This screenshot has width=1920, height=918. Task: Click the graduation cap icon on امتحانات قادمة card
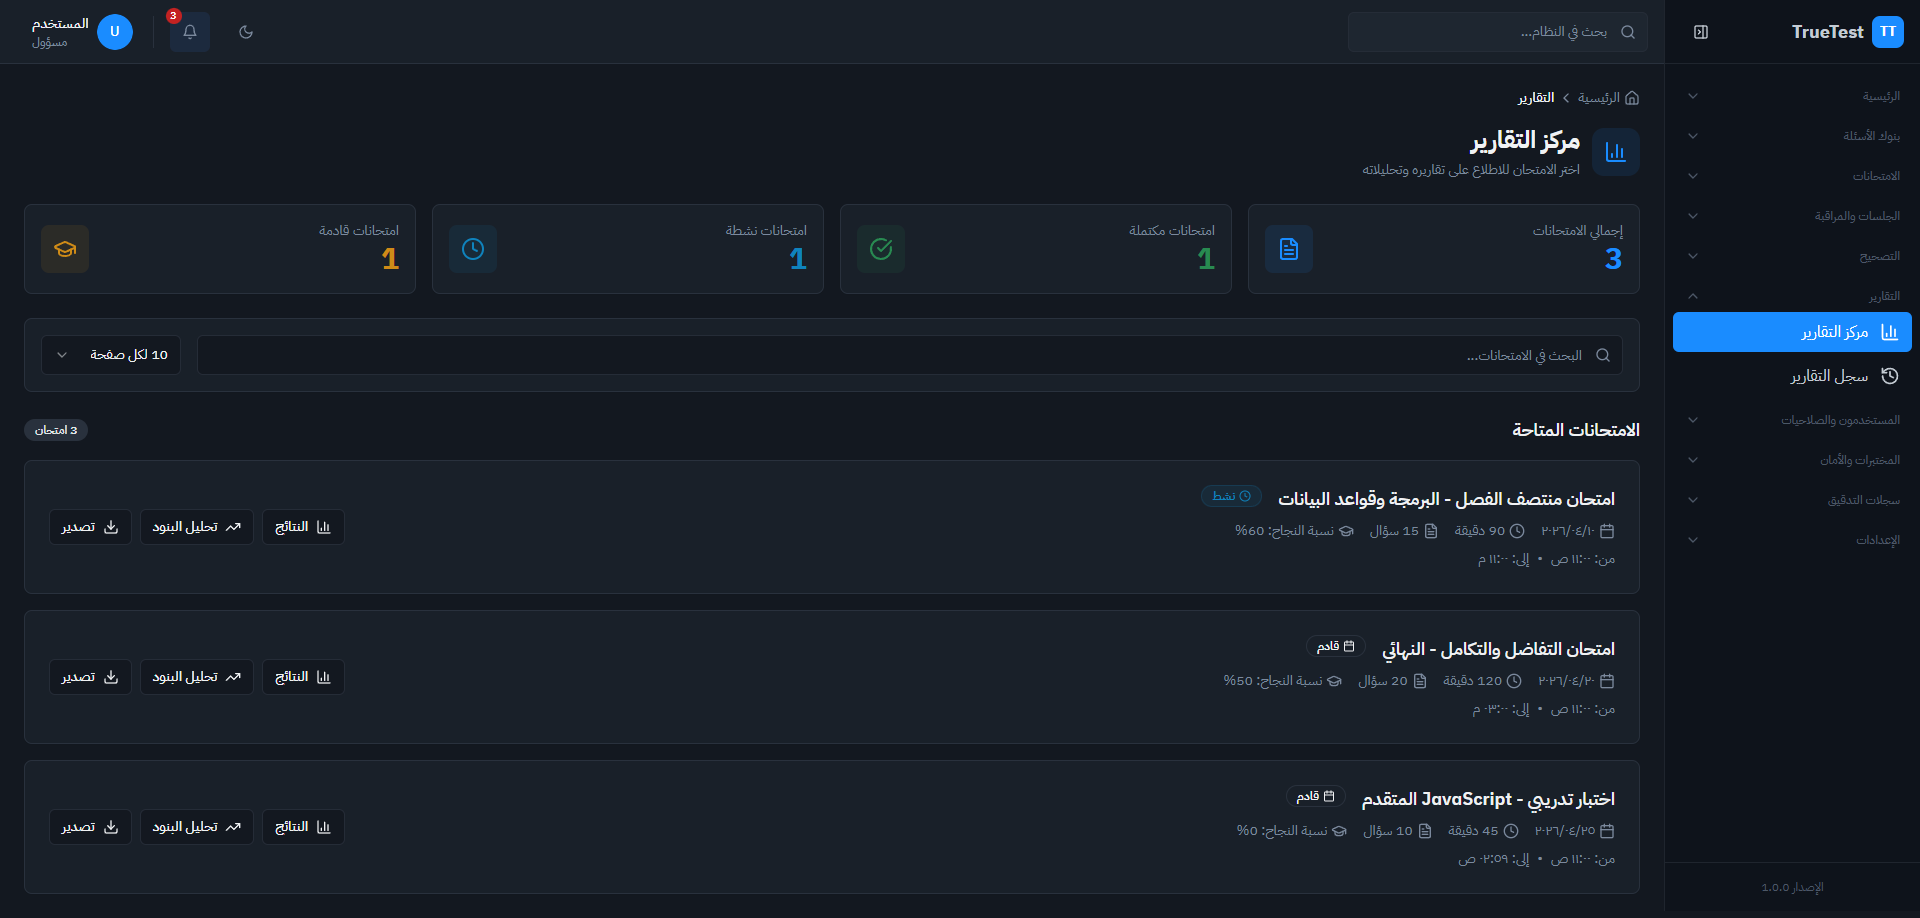coord(64,249)
